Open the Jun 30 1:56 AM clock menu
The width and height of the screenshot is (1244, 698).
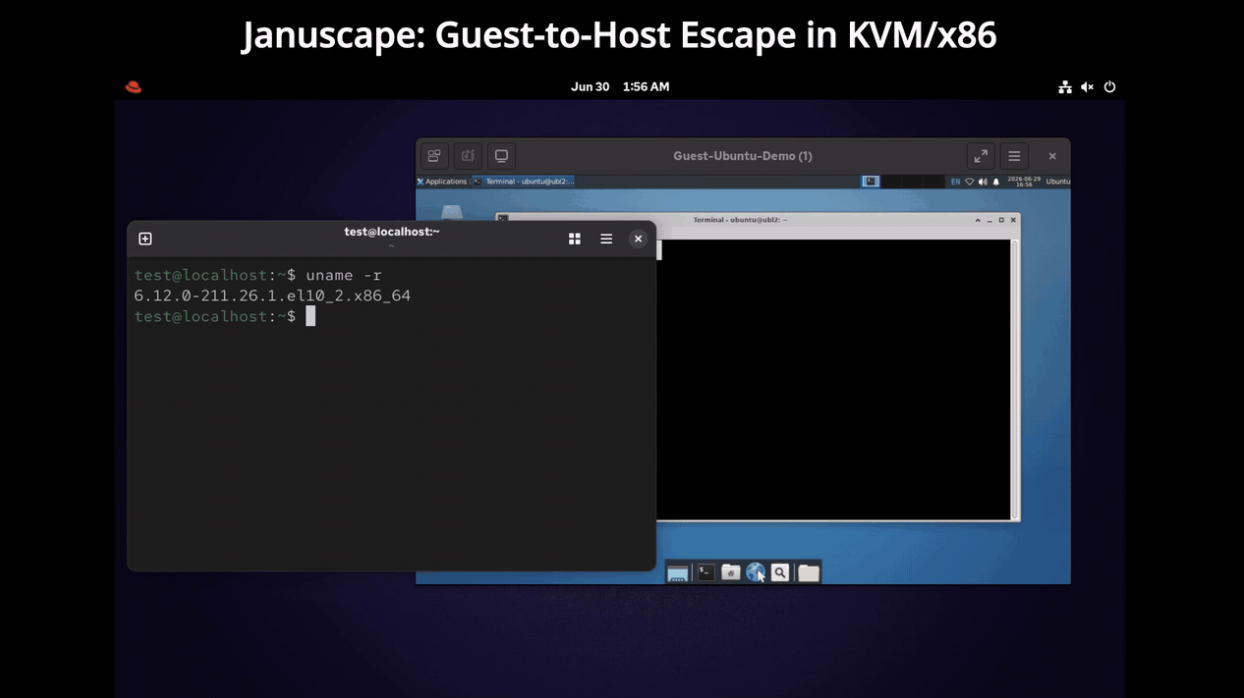click(620, 87)
